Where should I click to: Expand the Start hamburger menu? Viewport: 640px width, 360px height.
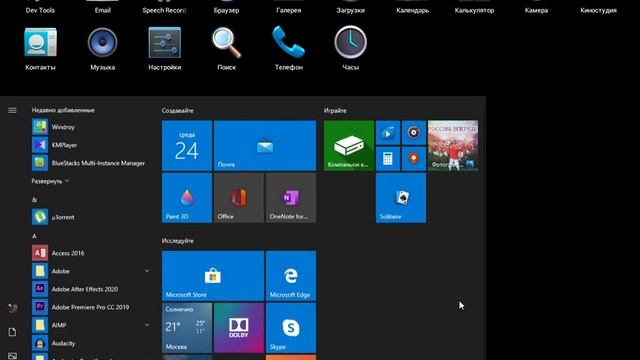click(12, 110)
